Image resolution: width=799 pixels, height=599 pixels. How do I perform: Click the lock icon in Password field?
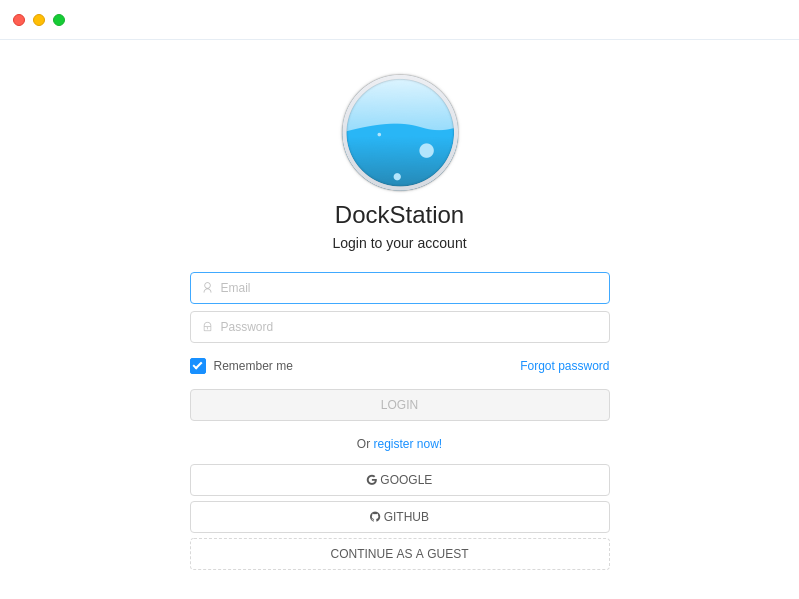[207, 327]
